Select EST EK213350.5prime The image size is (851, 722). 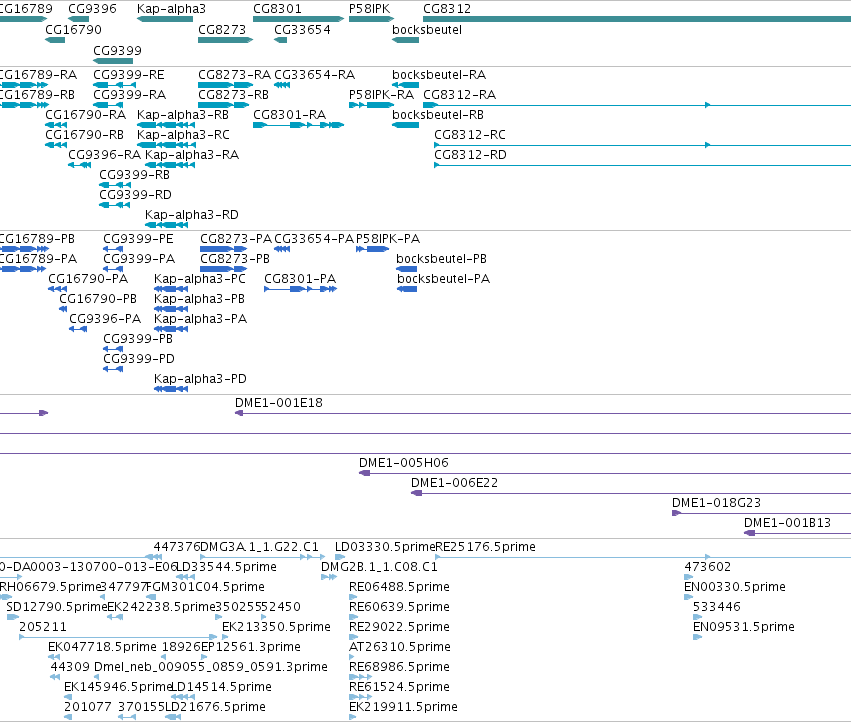pos(276,626)
